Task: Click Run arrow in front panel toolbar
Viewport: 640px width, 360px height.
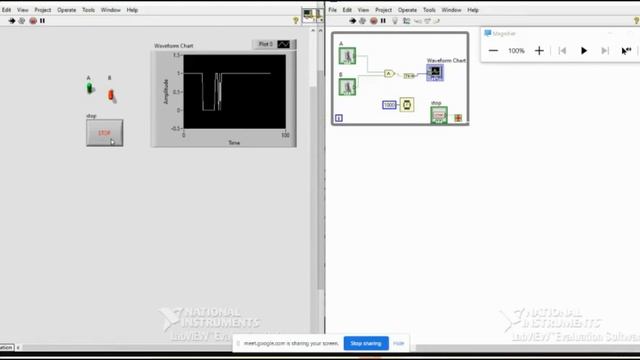Action: click(12, 21)
